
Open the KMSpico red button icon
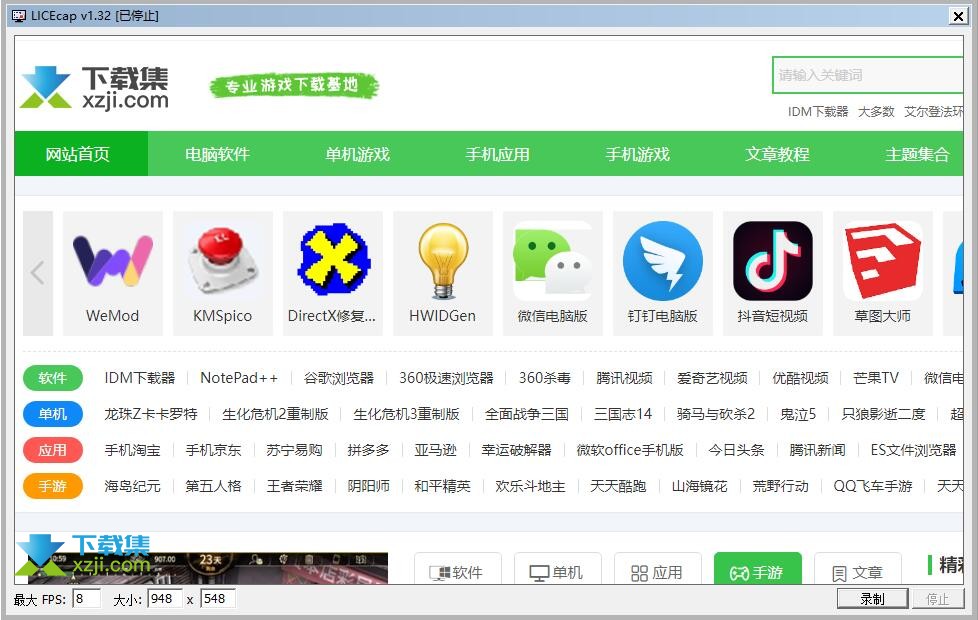click(x=223, y=261)
